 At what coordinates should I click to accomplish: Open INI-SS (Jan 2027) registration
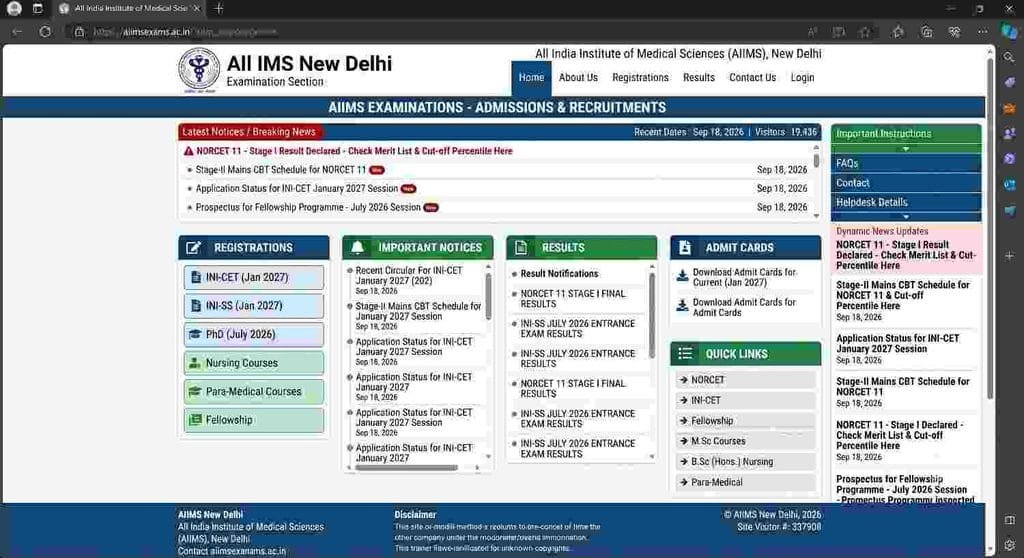point(253,306)
